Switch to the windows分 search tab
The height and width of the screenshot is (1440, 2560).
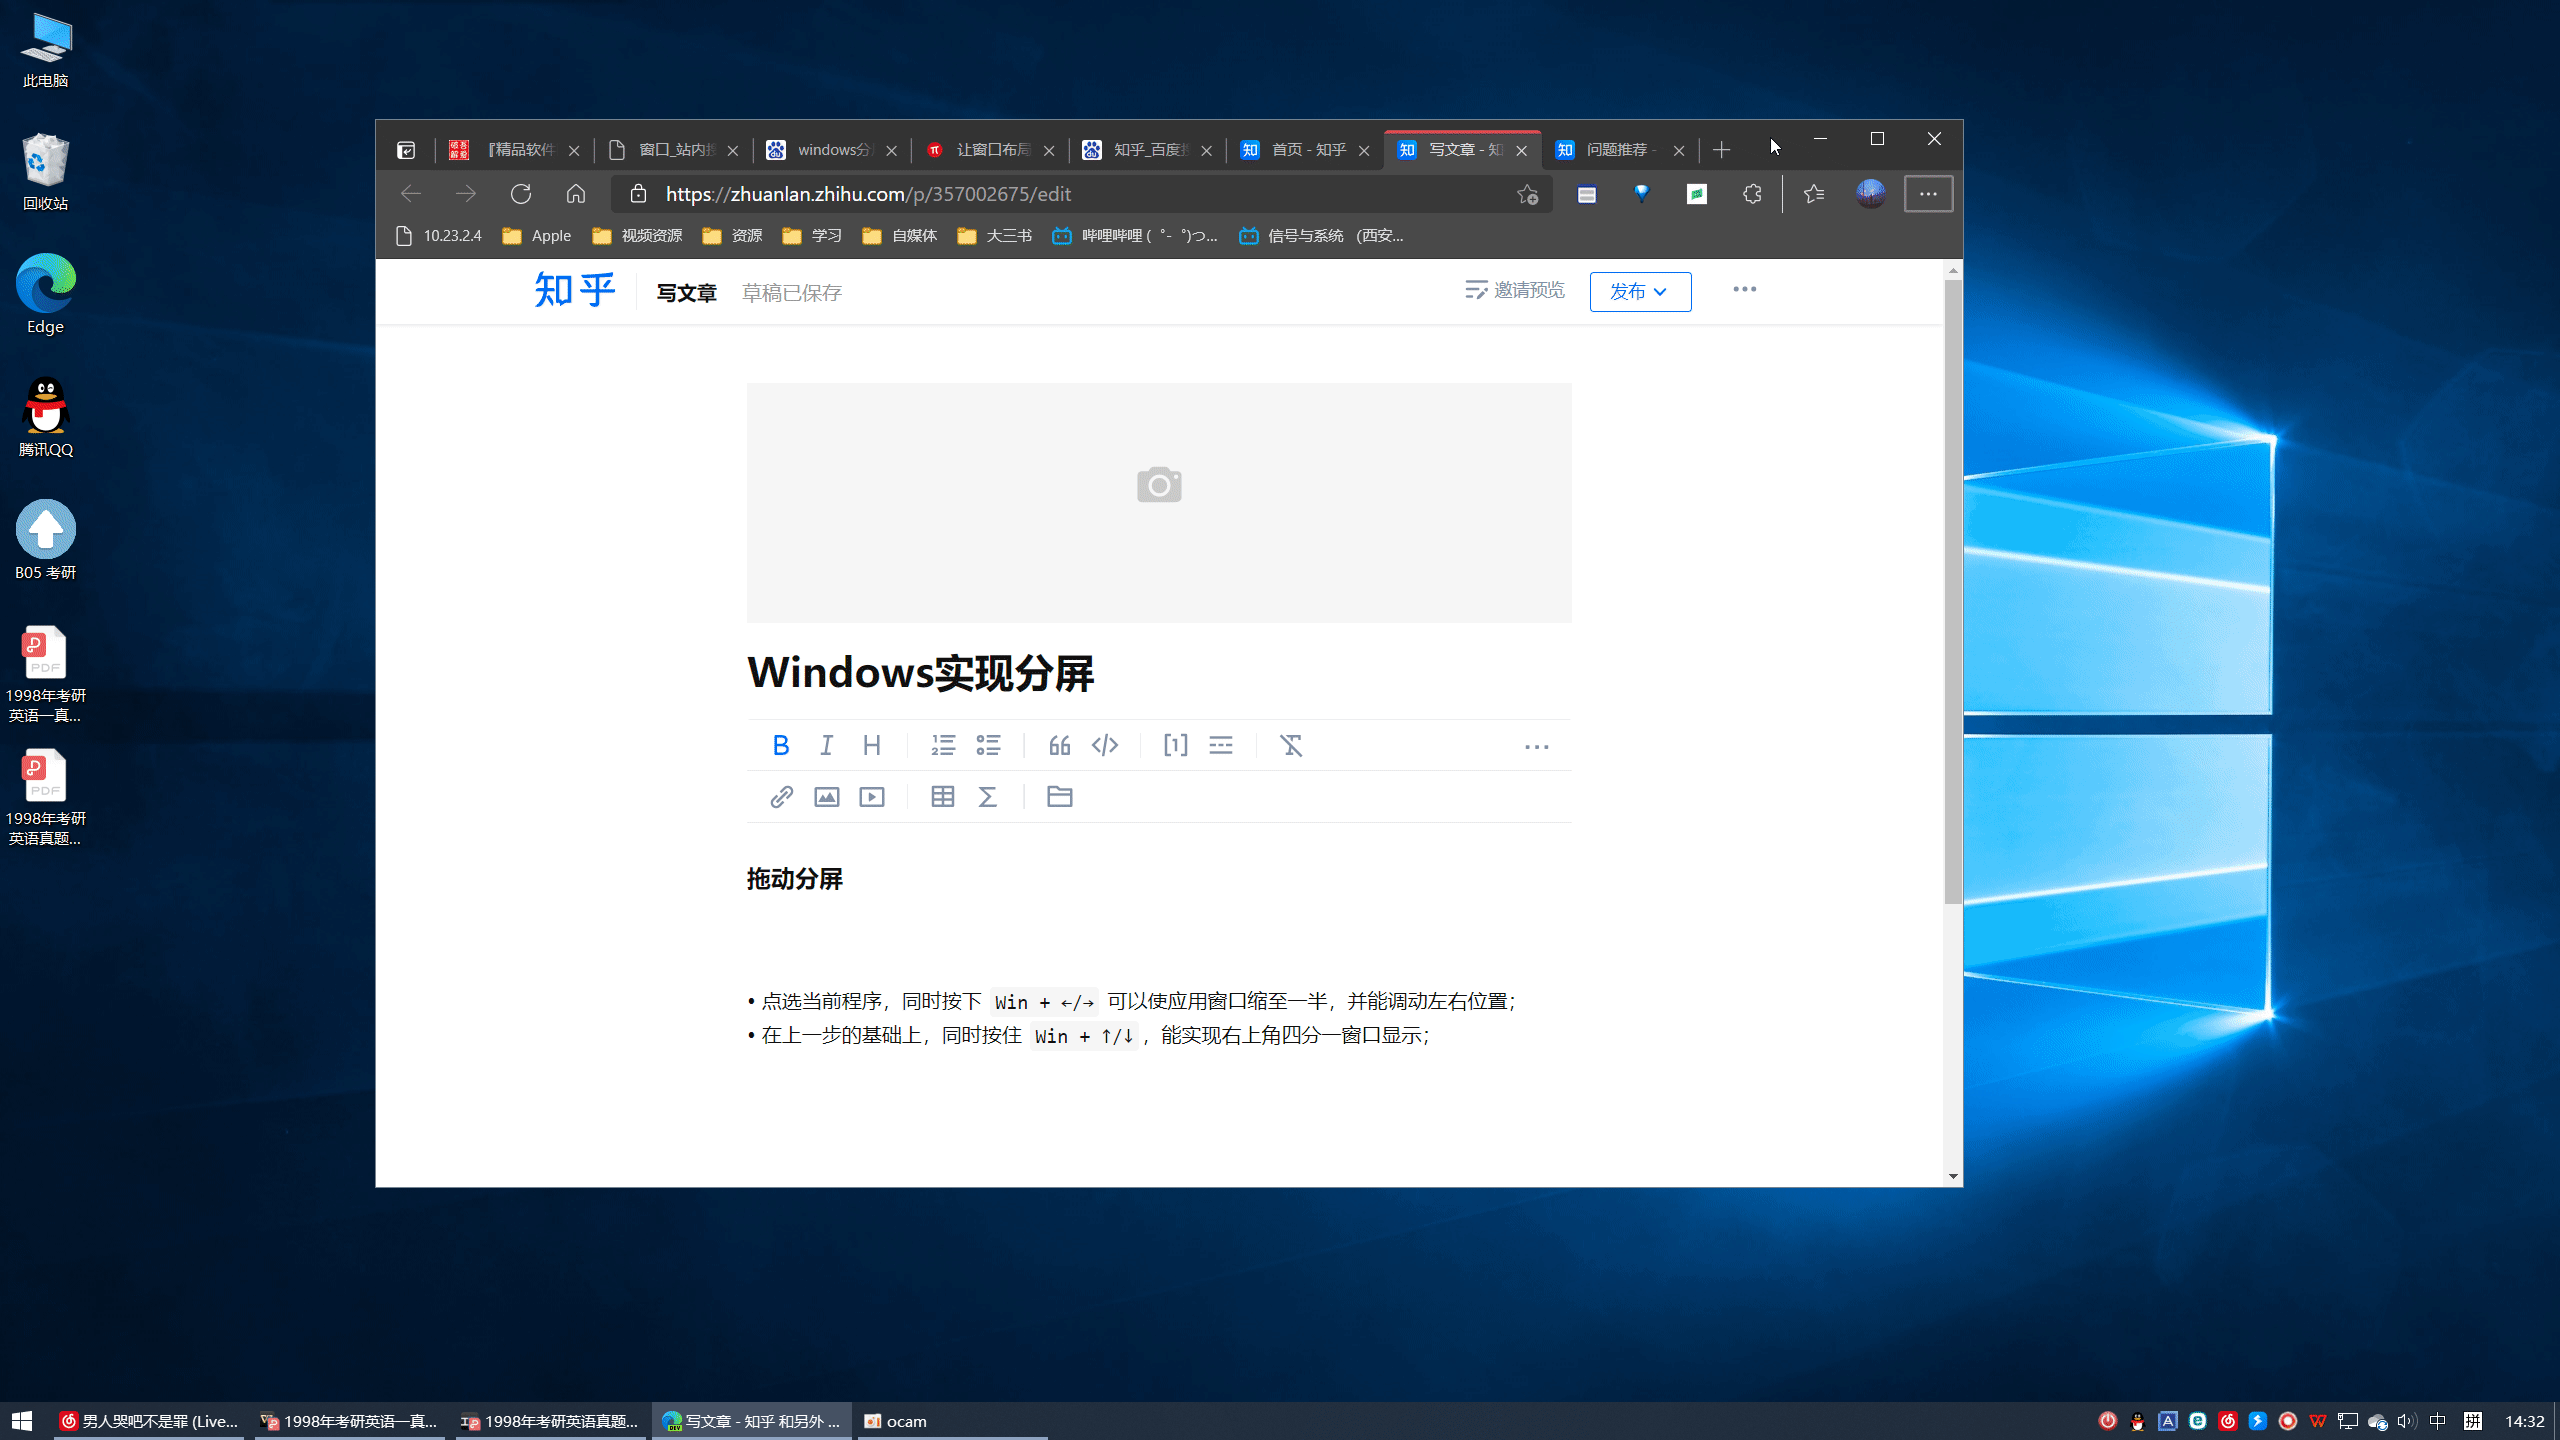pyautogui.click(x=832, y=150)
